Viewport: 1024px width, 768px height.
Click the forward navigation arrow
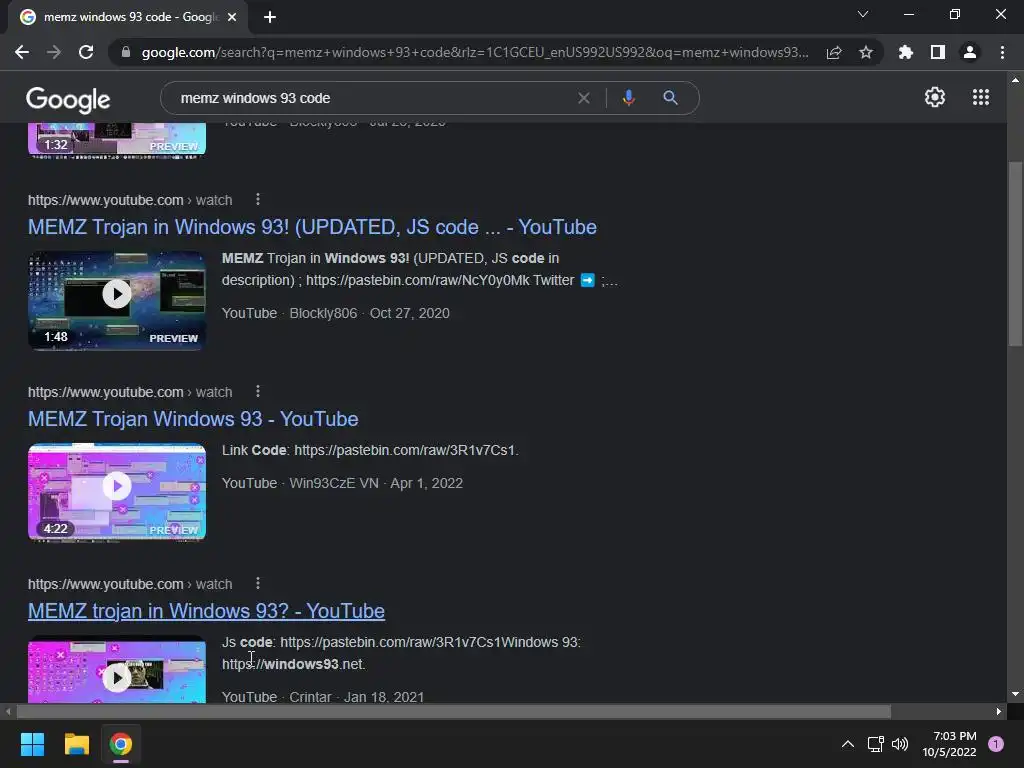(54, 52)
